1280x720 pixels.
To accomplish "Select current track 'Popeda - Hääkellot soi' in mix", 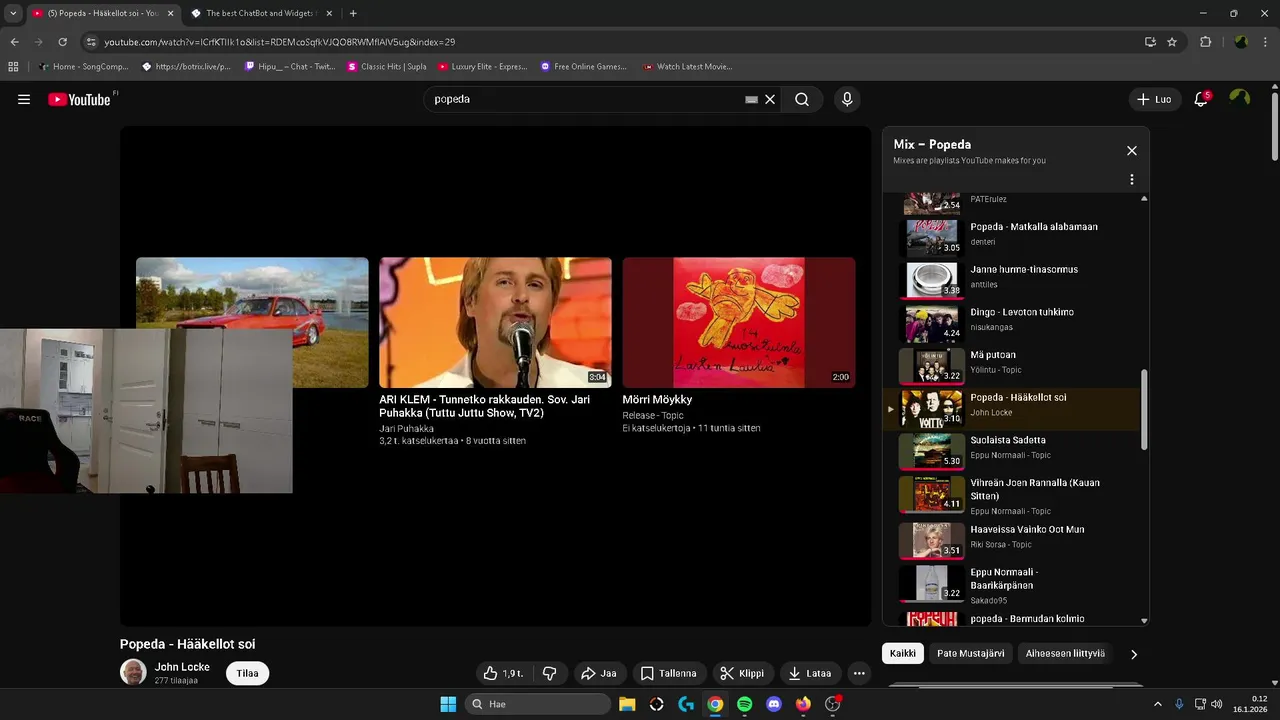I will click(1014, 409).
